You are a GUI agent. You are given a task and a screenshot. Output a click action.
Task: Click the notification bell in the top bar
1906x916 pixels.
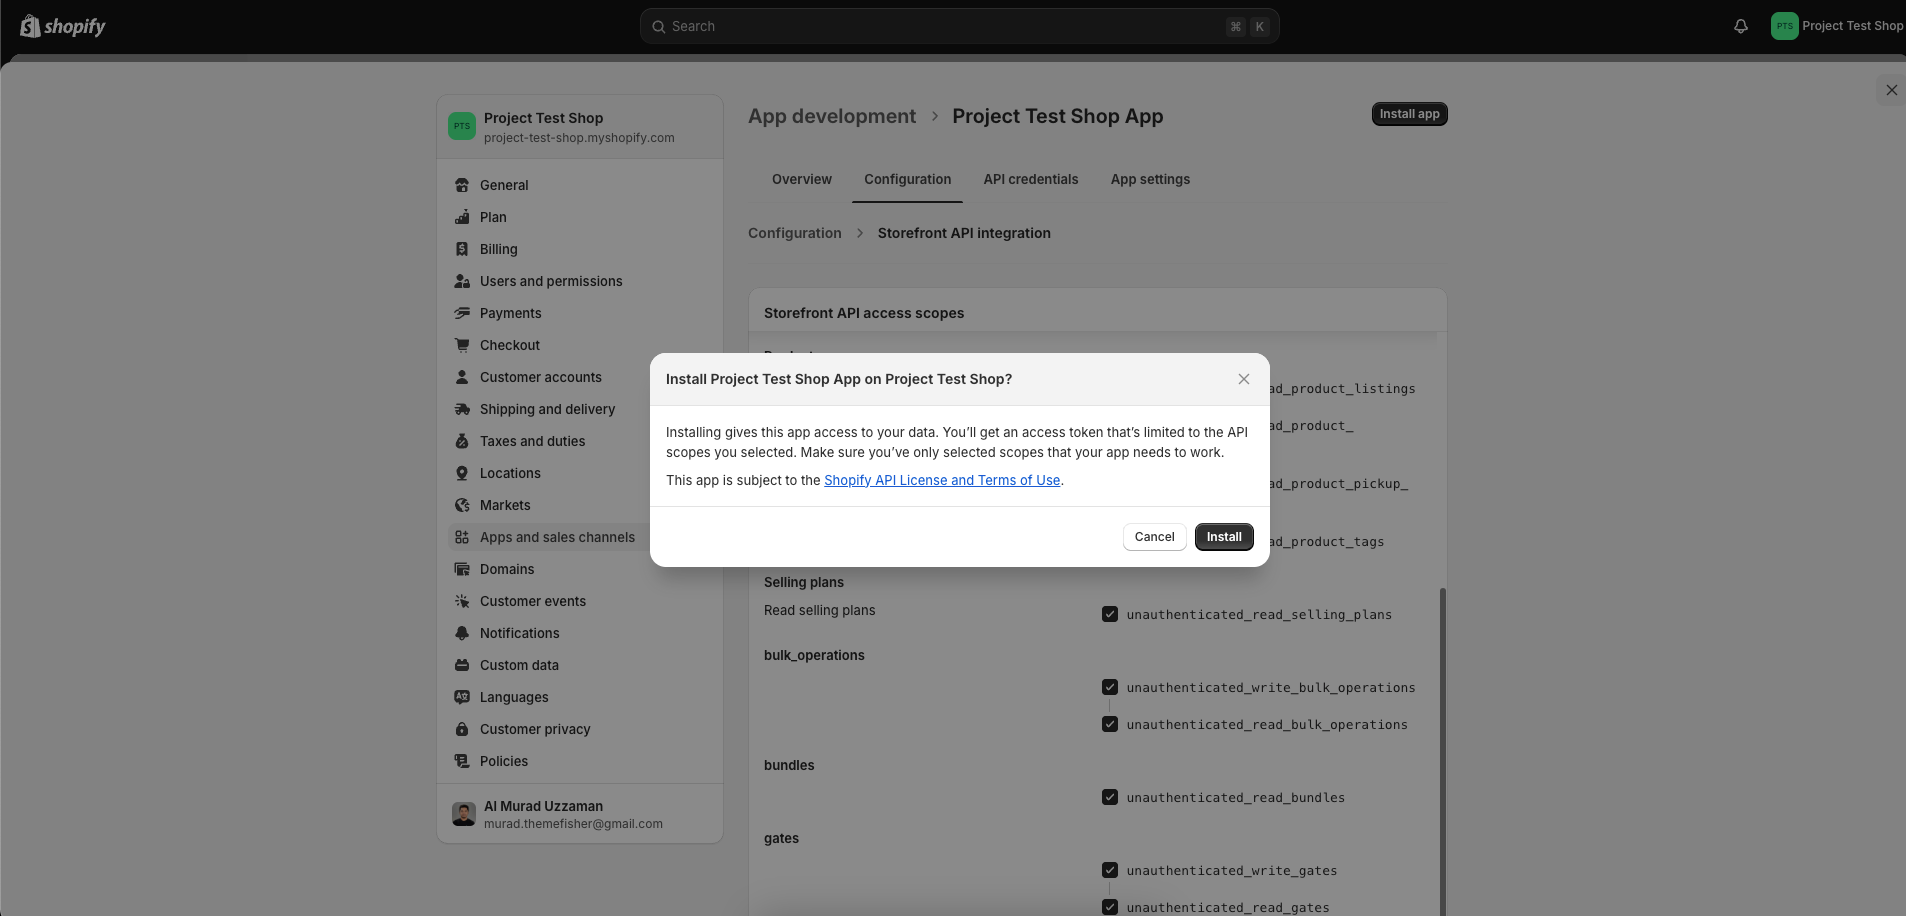(1740, 26)
